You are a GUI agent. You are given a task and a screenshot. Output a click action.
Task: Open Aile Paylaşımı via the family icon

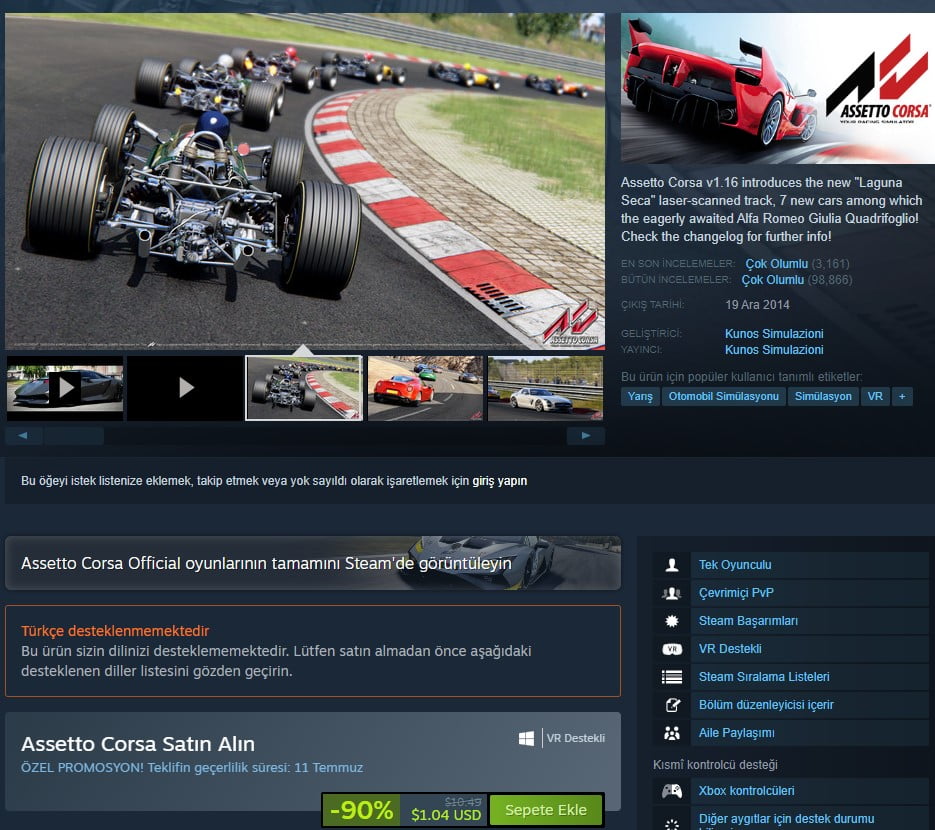click(x=672, y=732)
